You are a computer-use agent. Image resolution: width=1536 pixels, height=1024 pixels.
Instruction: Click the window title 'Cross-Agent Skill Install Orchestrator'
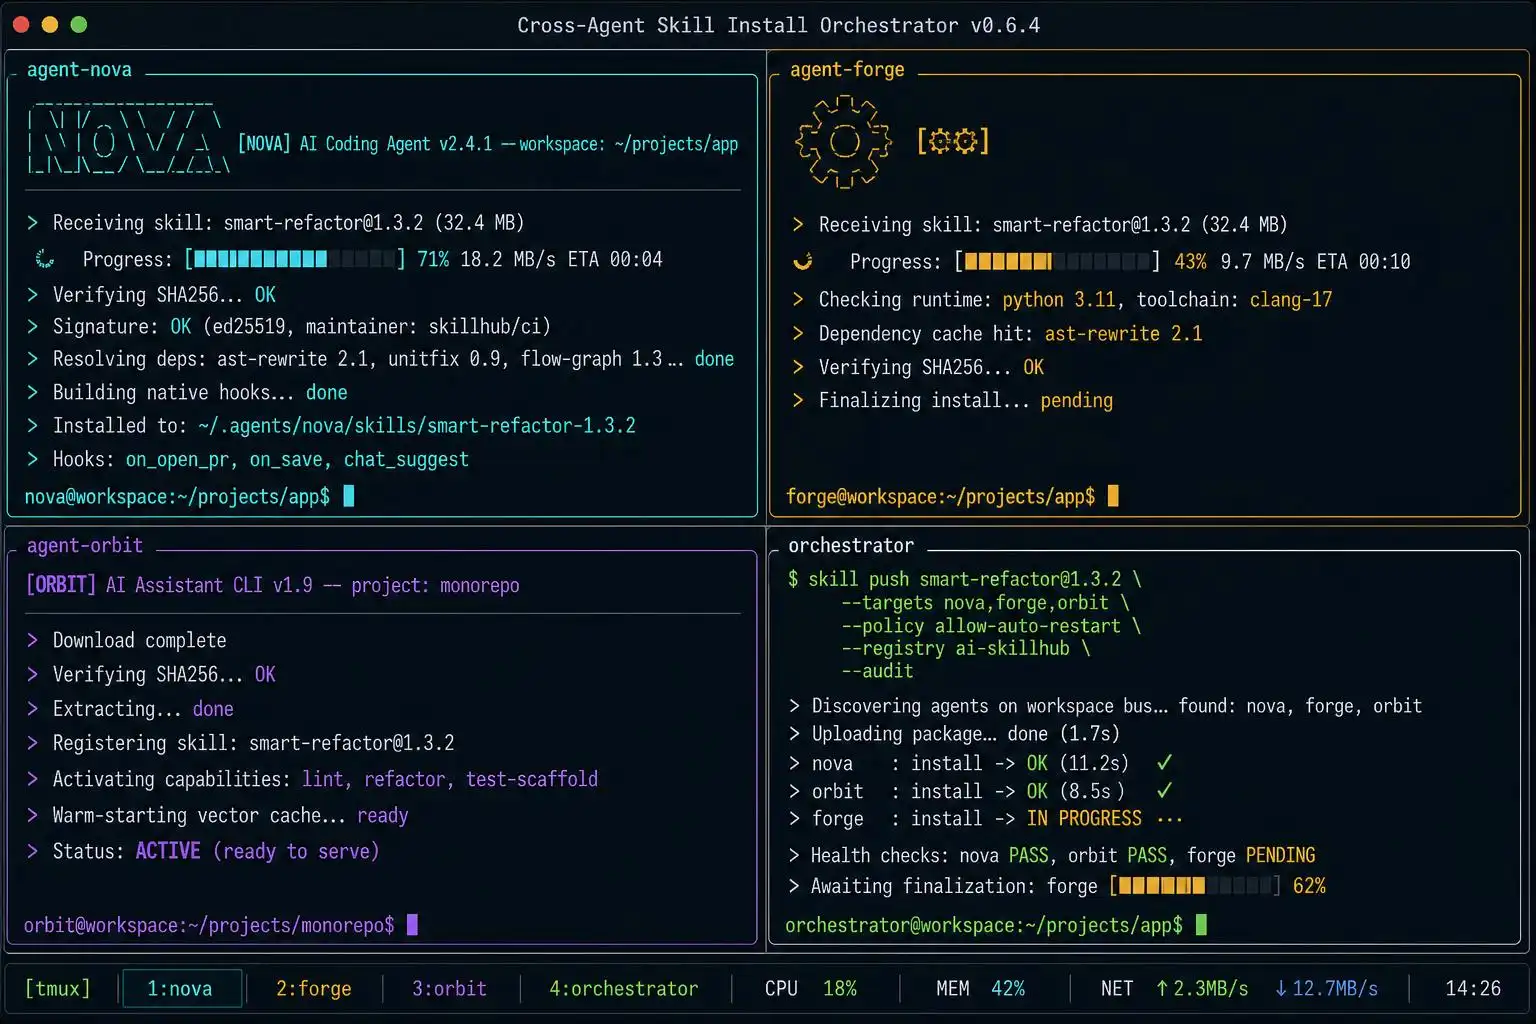(778, 25)
